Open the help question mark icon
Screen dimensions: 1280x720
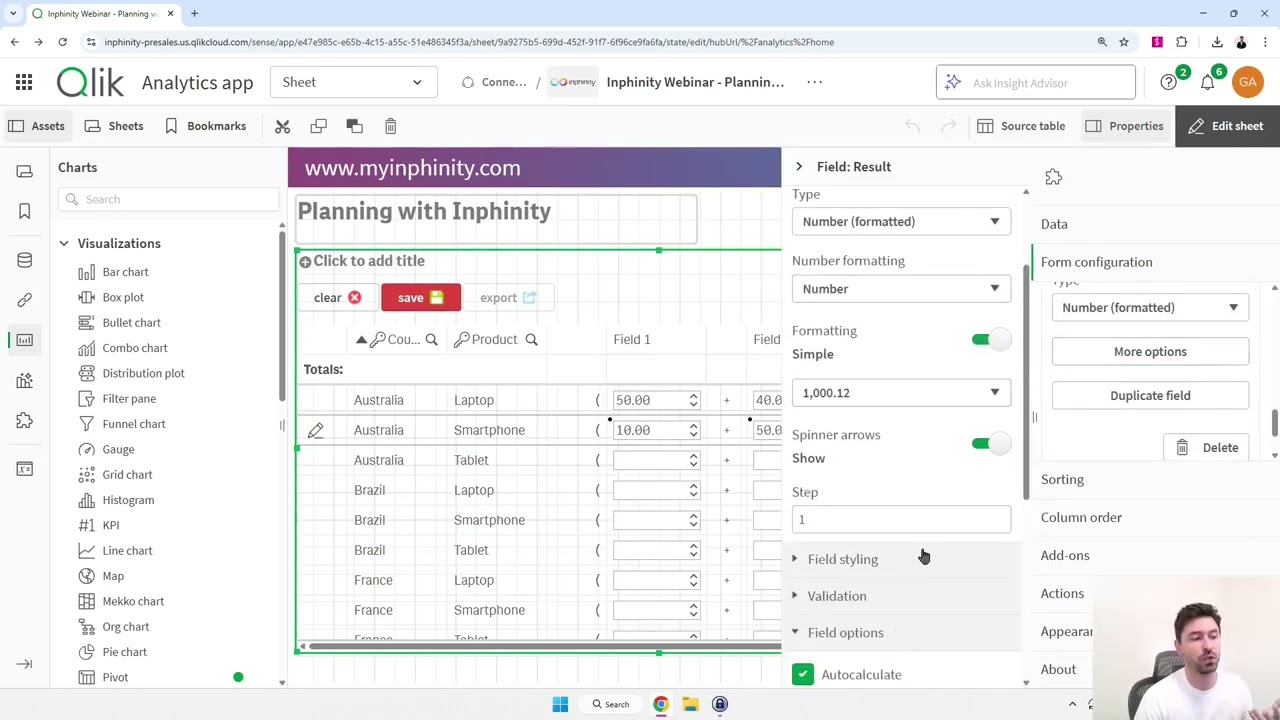[1169, 82]
